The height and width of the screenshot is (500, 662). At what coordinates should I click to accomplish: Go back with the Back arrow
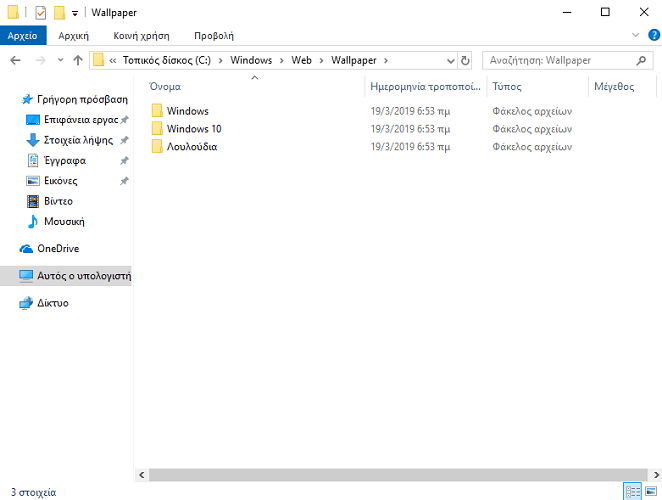pyautogui.click(x=15, y=60)
